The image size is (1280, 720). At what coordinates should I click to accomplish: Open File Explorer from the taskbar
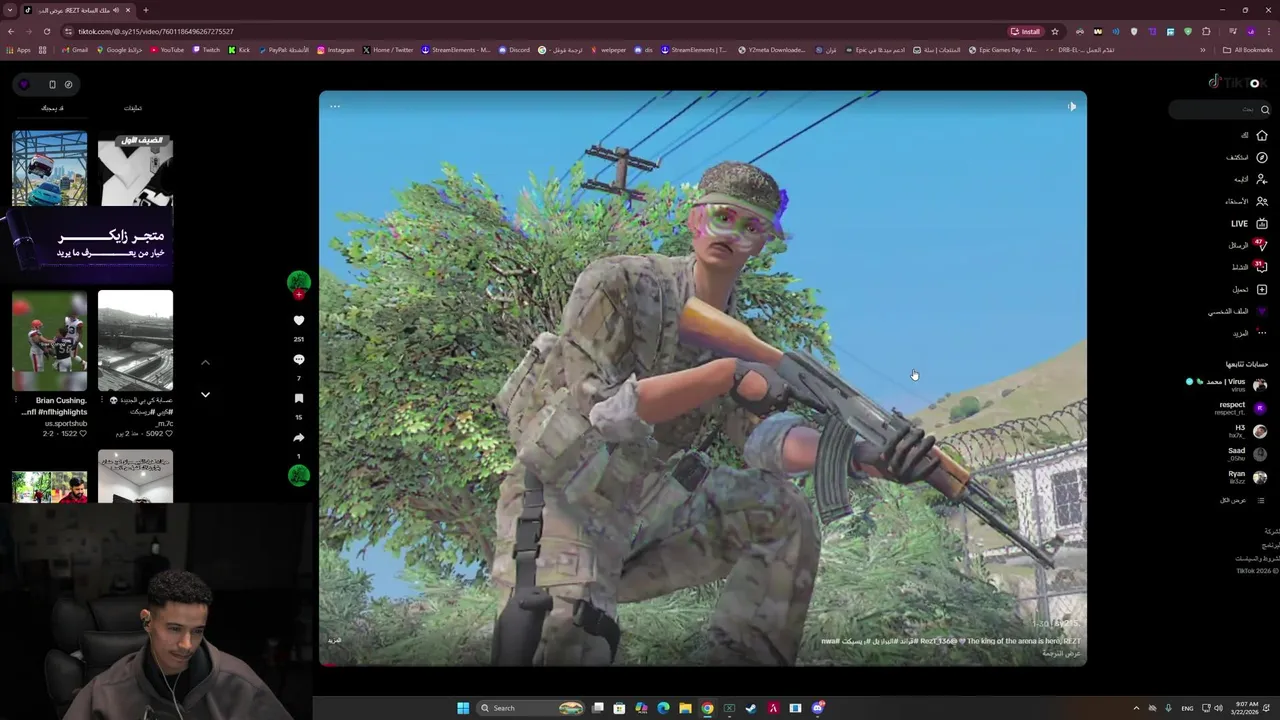click(685, 708)
